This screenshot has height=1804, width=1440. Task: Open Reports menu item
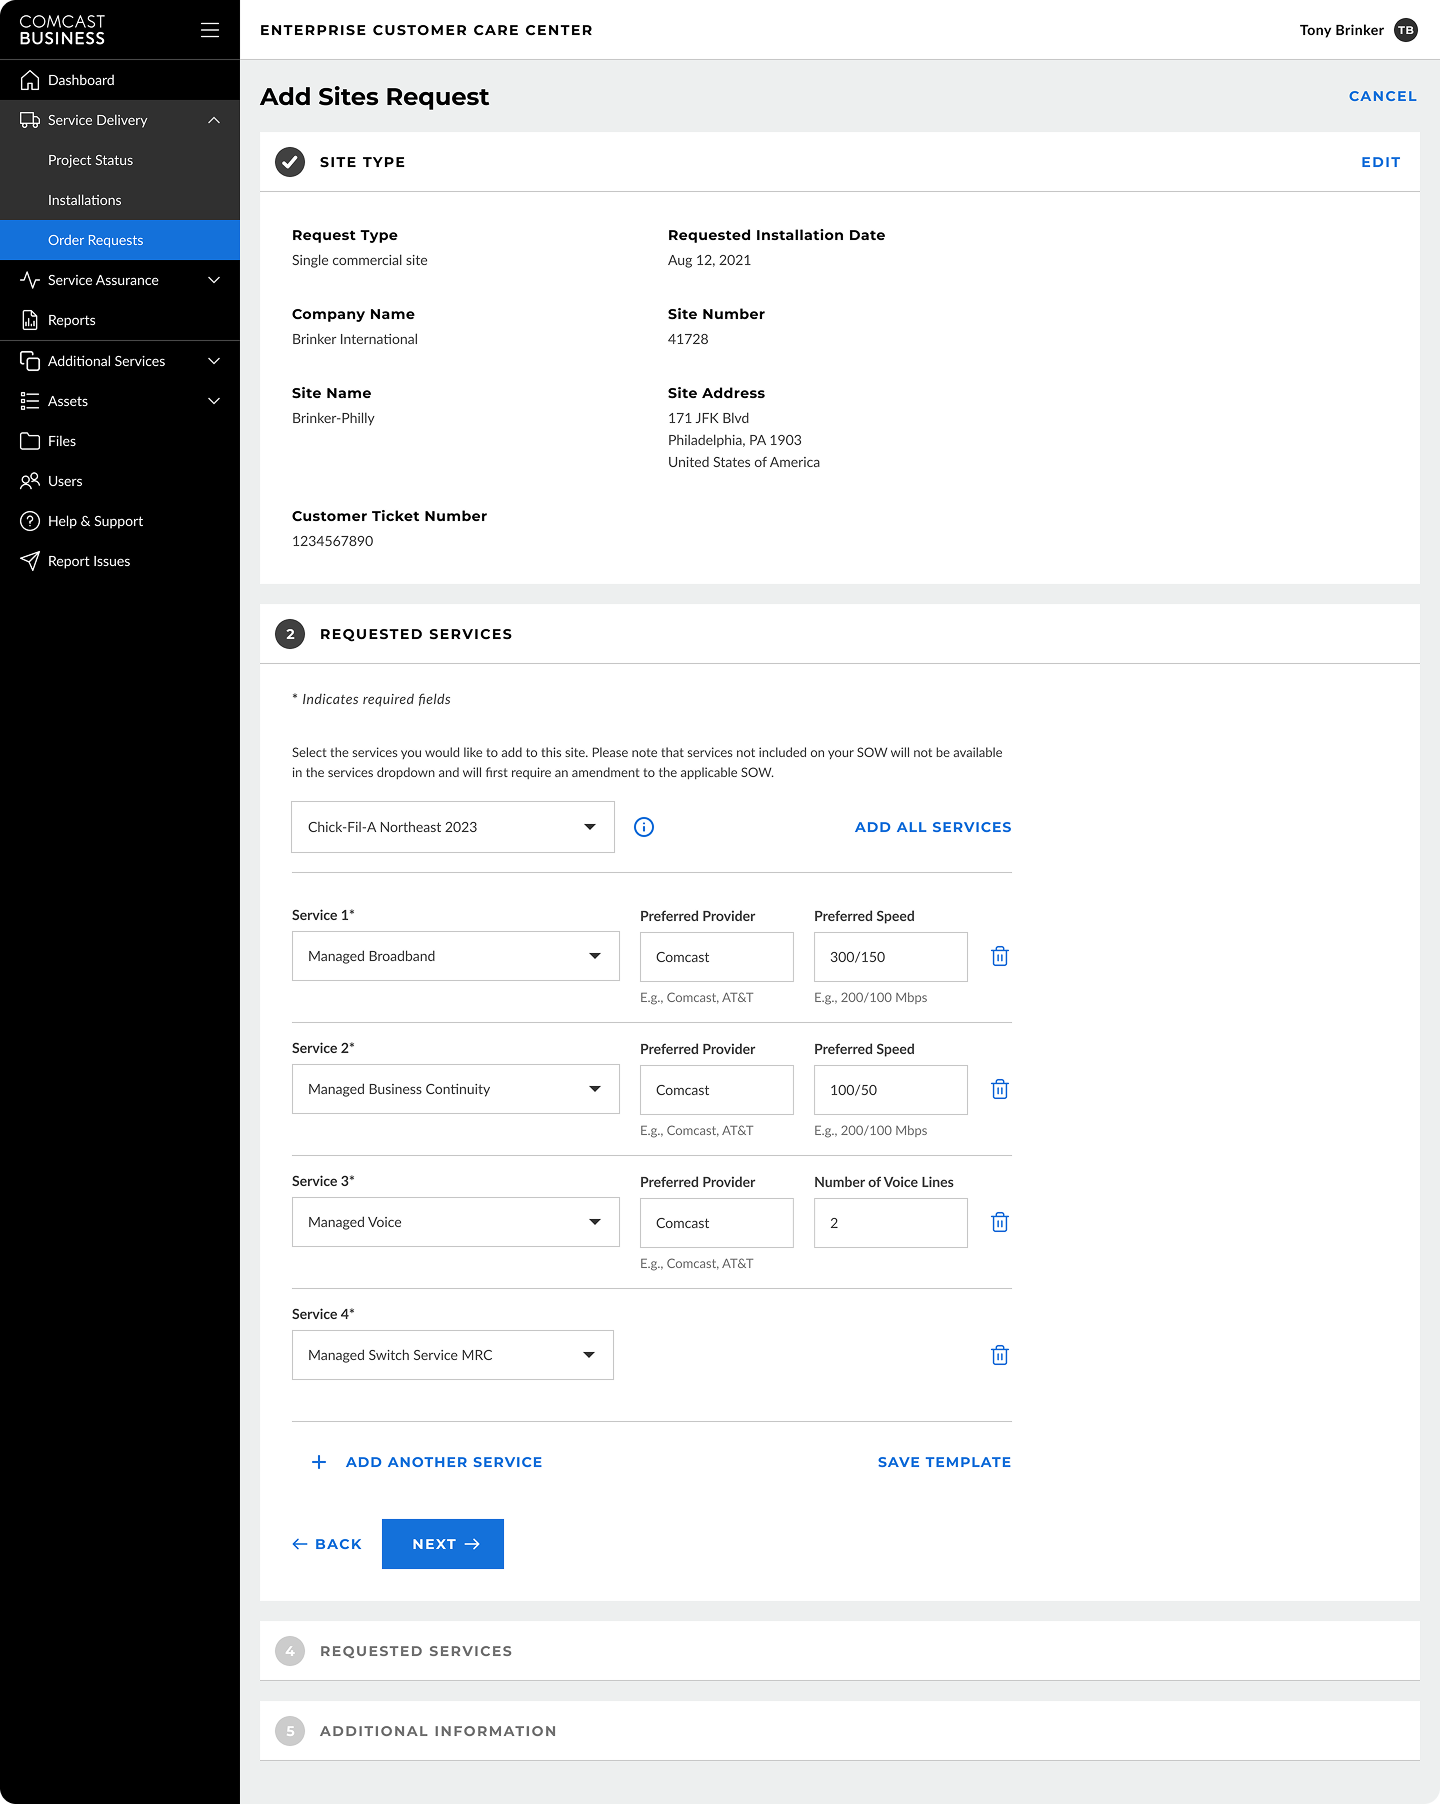click(120, 320)
